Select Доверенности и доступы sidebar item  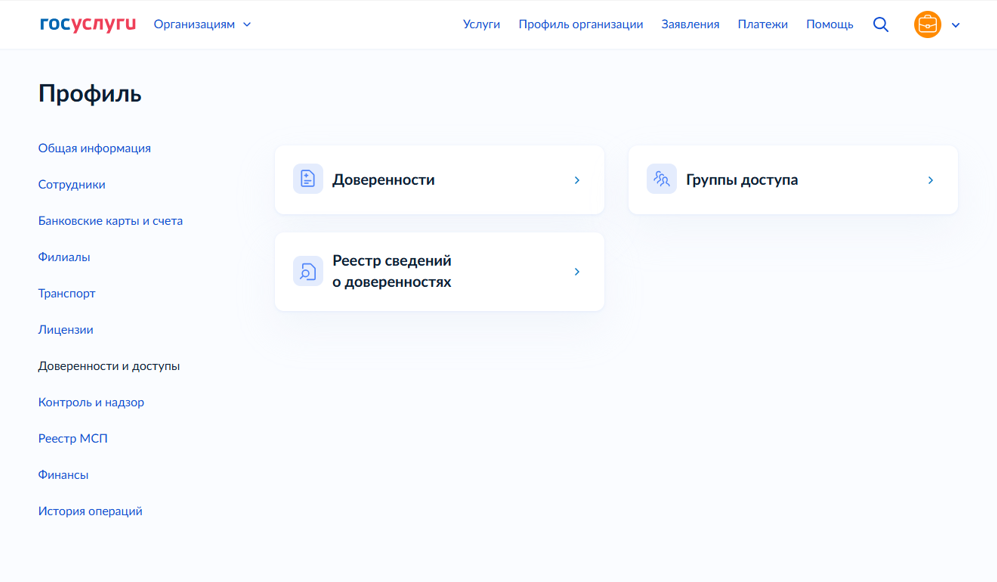[109, 366]
